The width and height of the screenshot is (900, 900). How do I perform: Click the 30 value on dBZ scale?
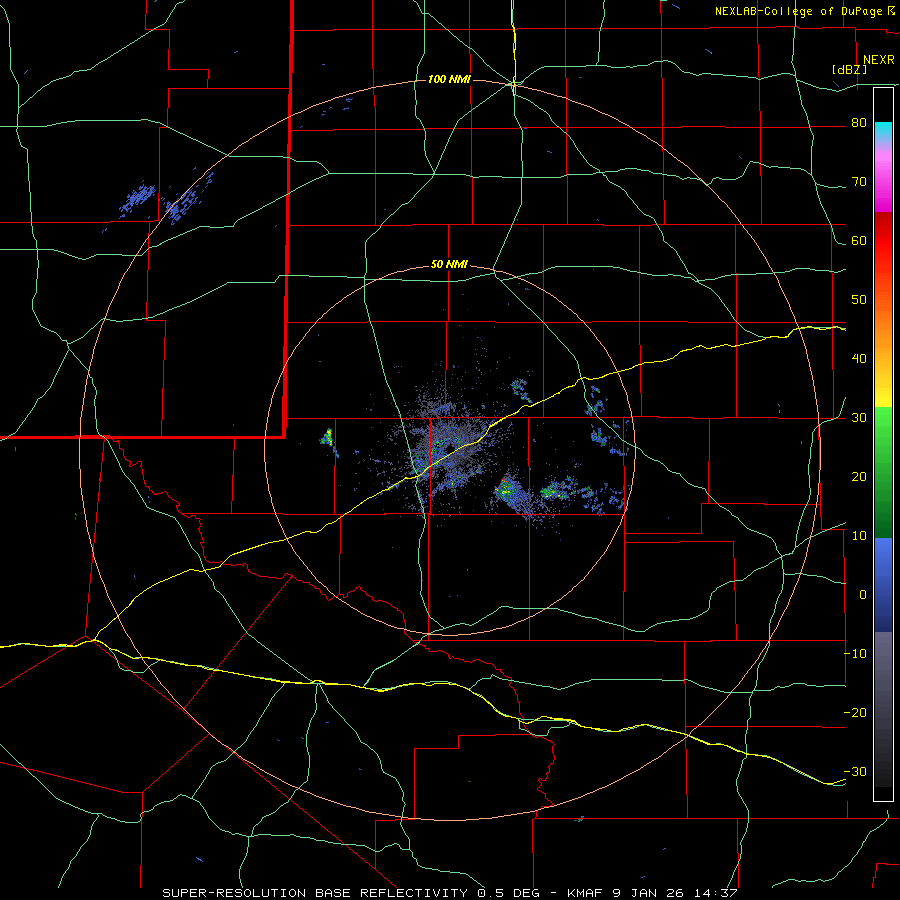(x=859, y=418)
